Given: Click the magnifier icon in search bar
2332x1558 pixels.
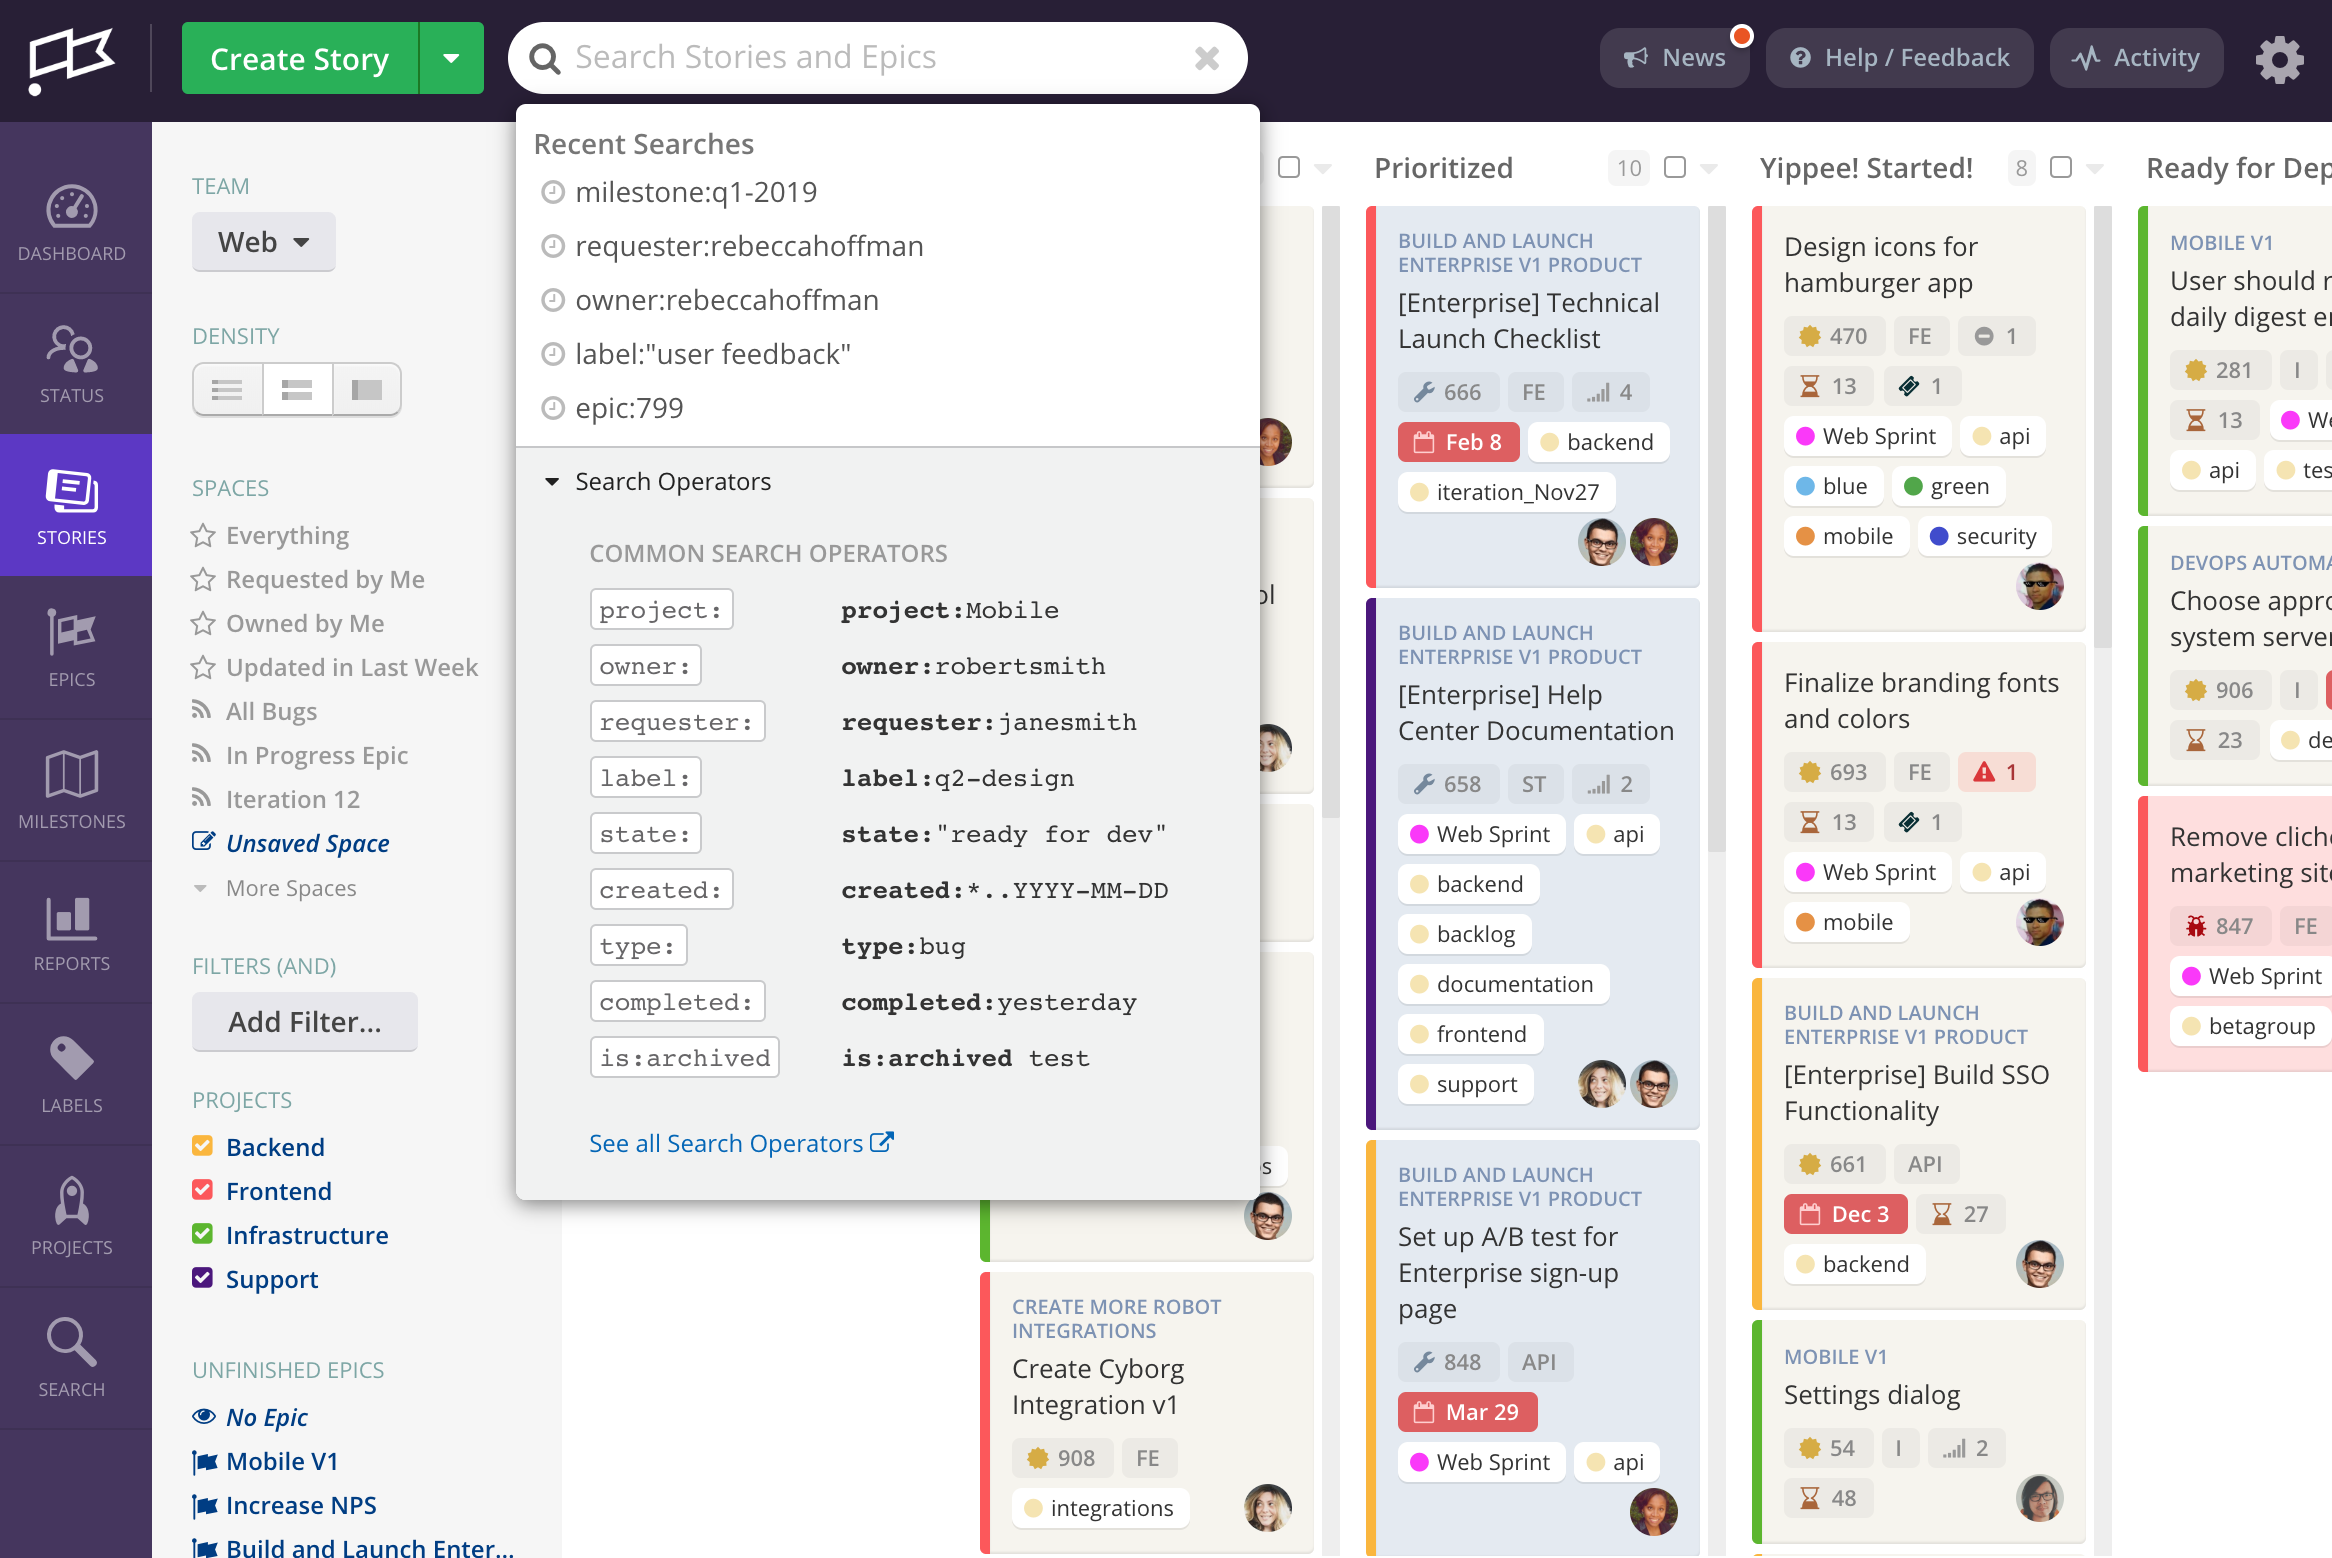Looking at the screenshot, I should [x=544, y=59].
